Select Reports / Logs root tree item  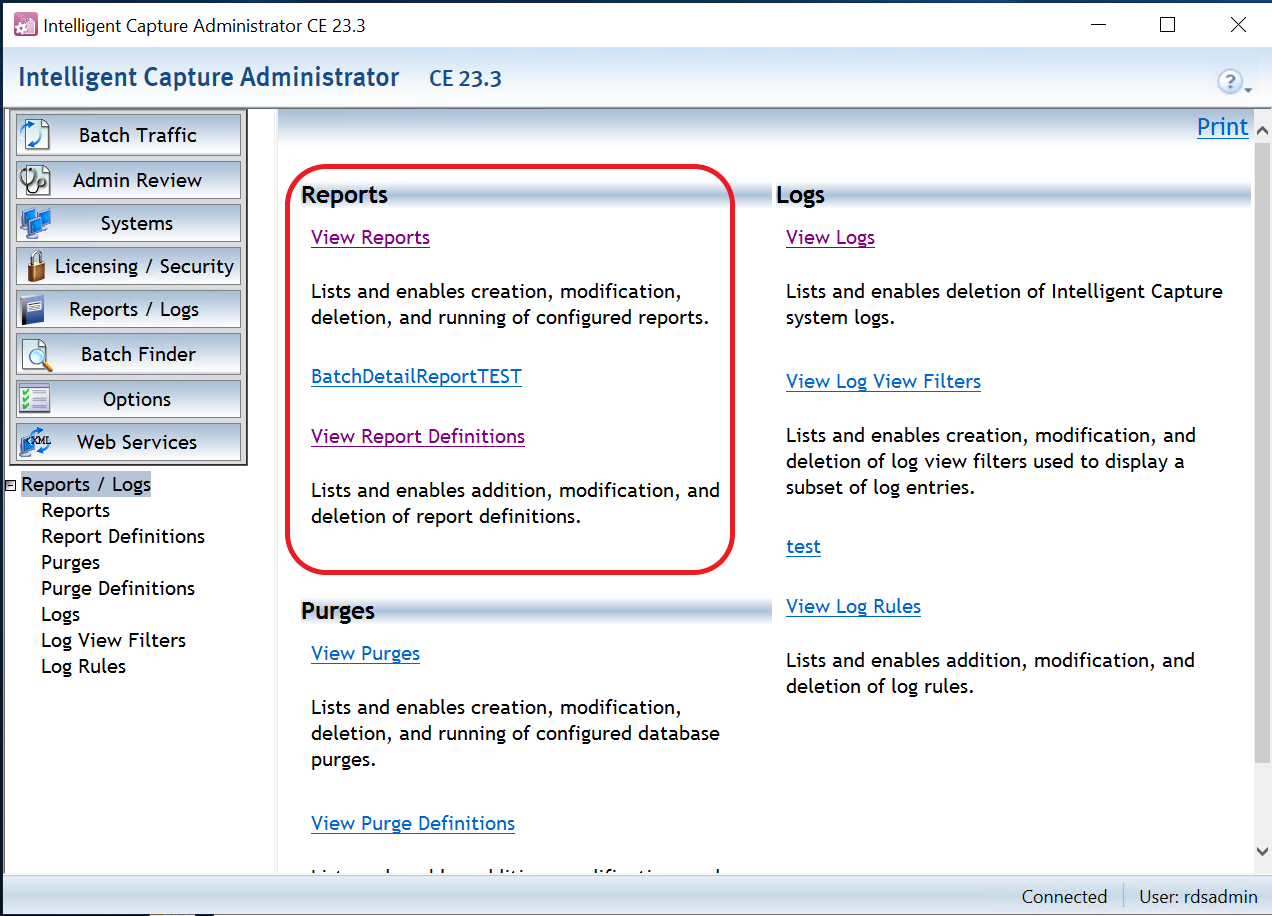(86, 485)
